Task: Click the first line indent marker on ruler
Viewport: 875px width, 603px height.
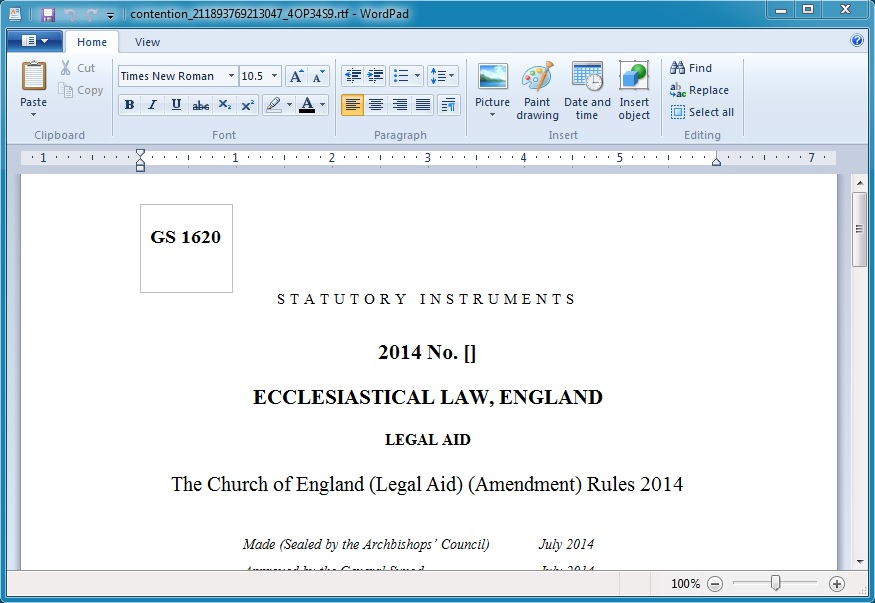Action: 141,153
